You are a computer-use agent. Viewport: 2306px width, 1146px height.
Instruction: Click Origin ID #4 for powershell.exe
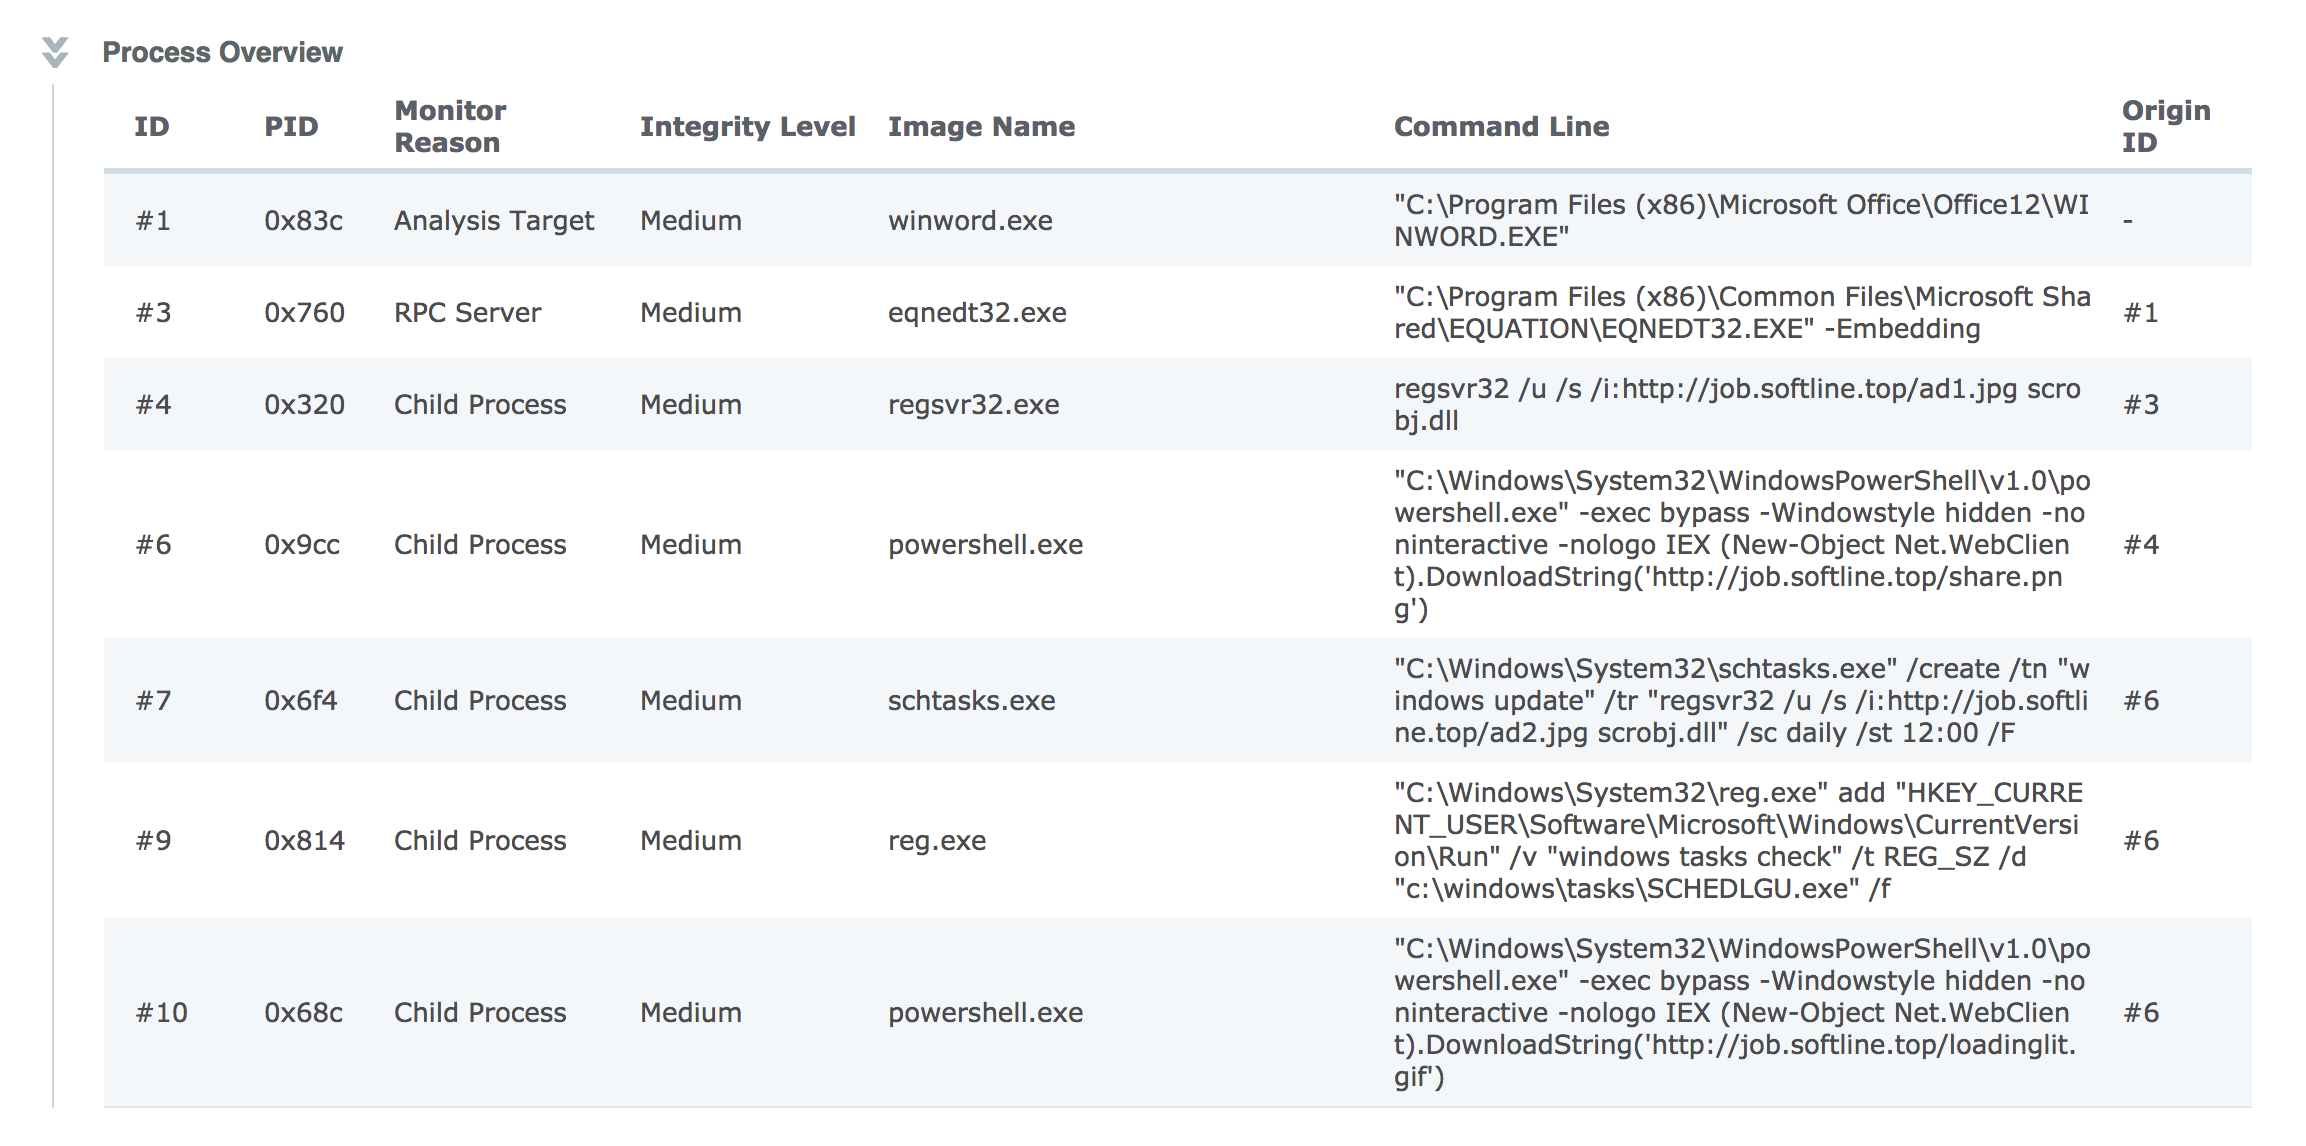tap(2140, 544)
